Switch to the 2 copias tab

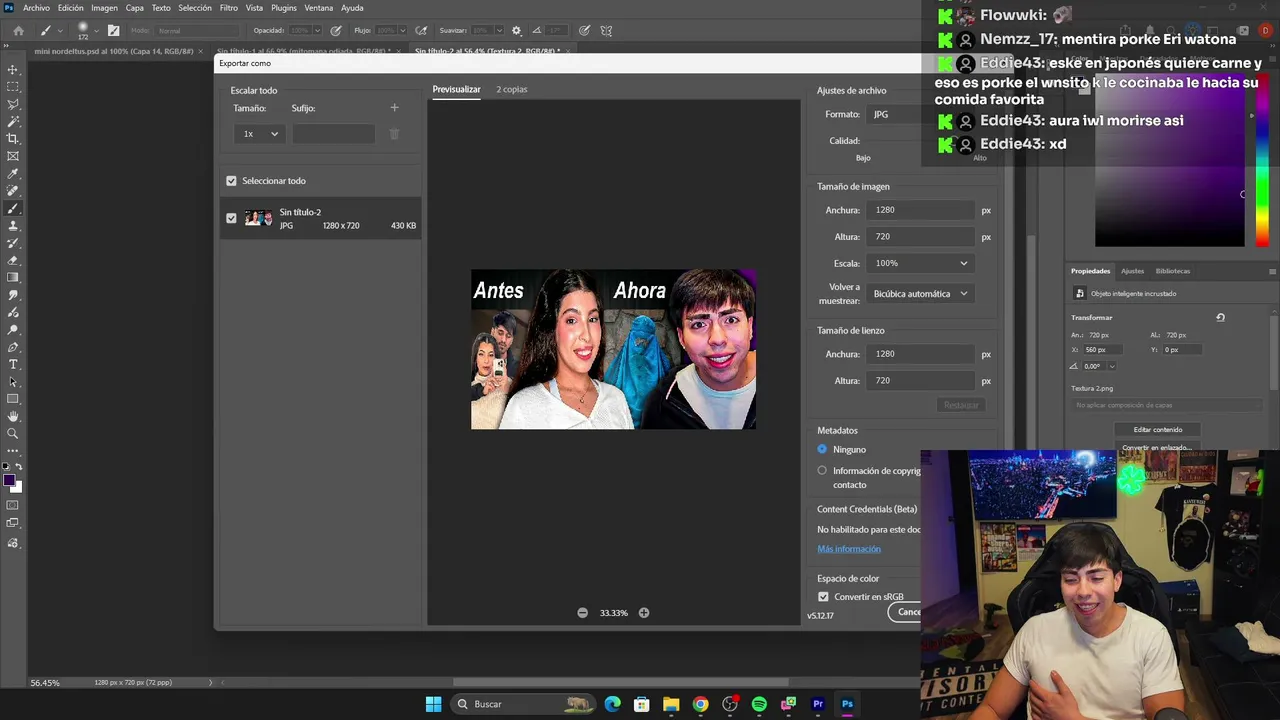512,89
